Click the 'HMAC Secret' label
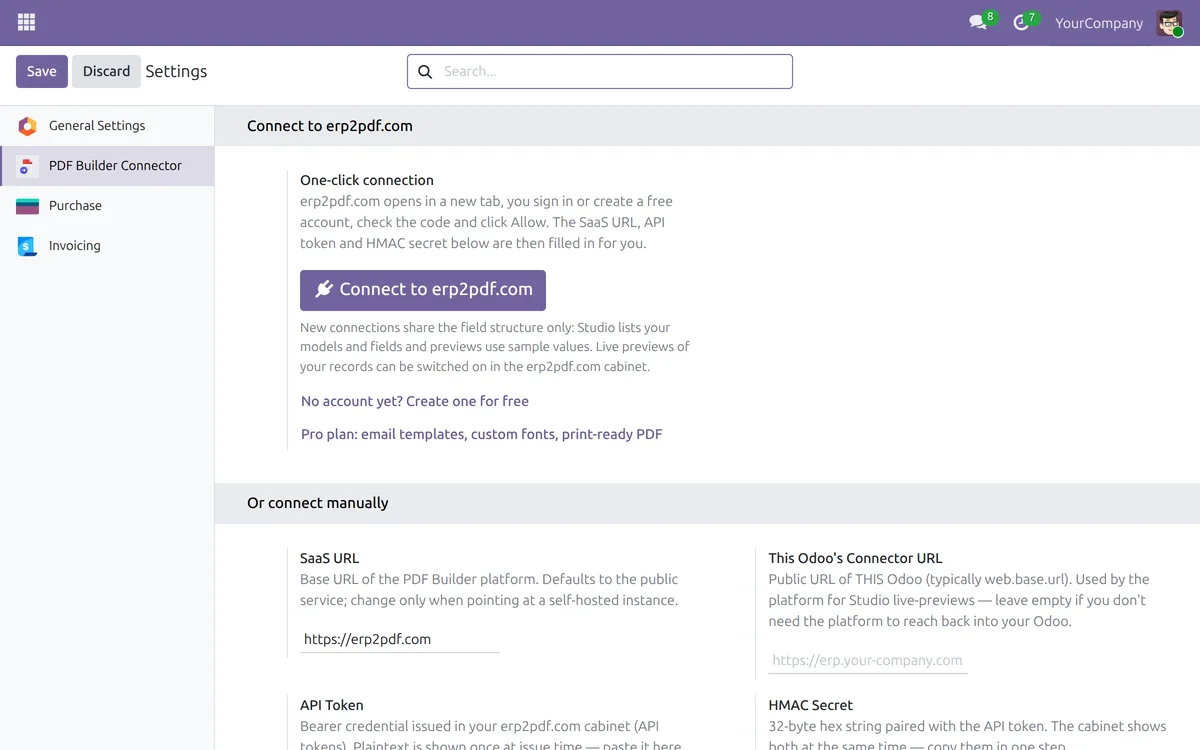This screenshot has height=750, width=1200. coord(811,705)
